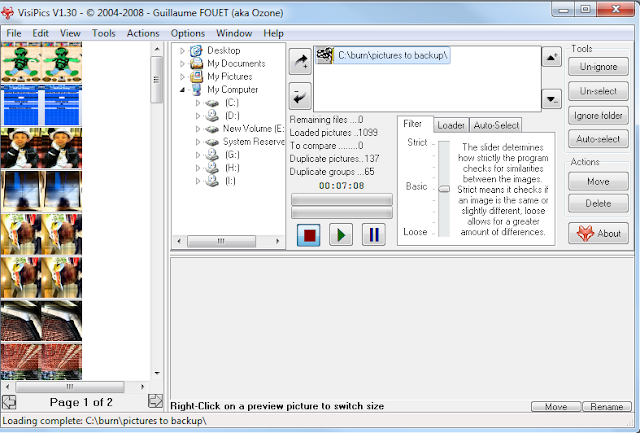This screenshot has width=640, height=433.
Task: Click the strictness filter slider handle
Action: [444, 189]
